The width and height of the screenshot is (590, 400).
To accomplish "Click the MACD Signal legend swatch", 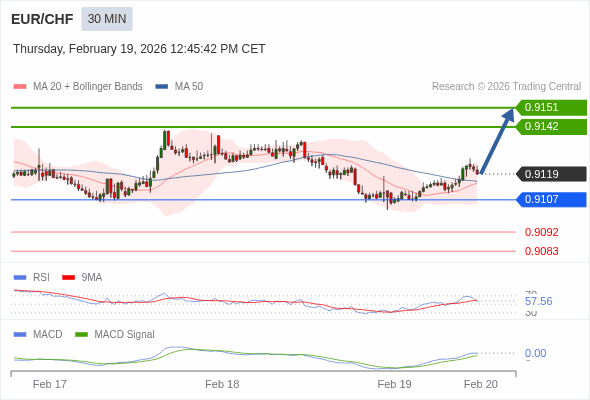I will click(x=81, y=335).
